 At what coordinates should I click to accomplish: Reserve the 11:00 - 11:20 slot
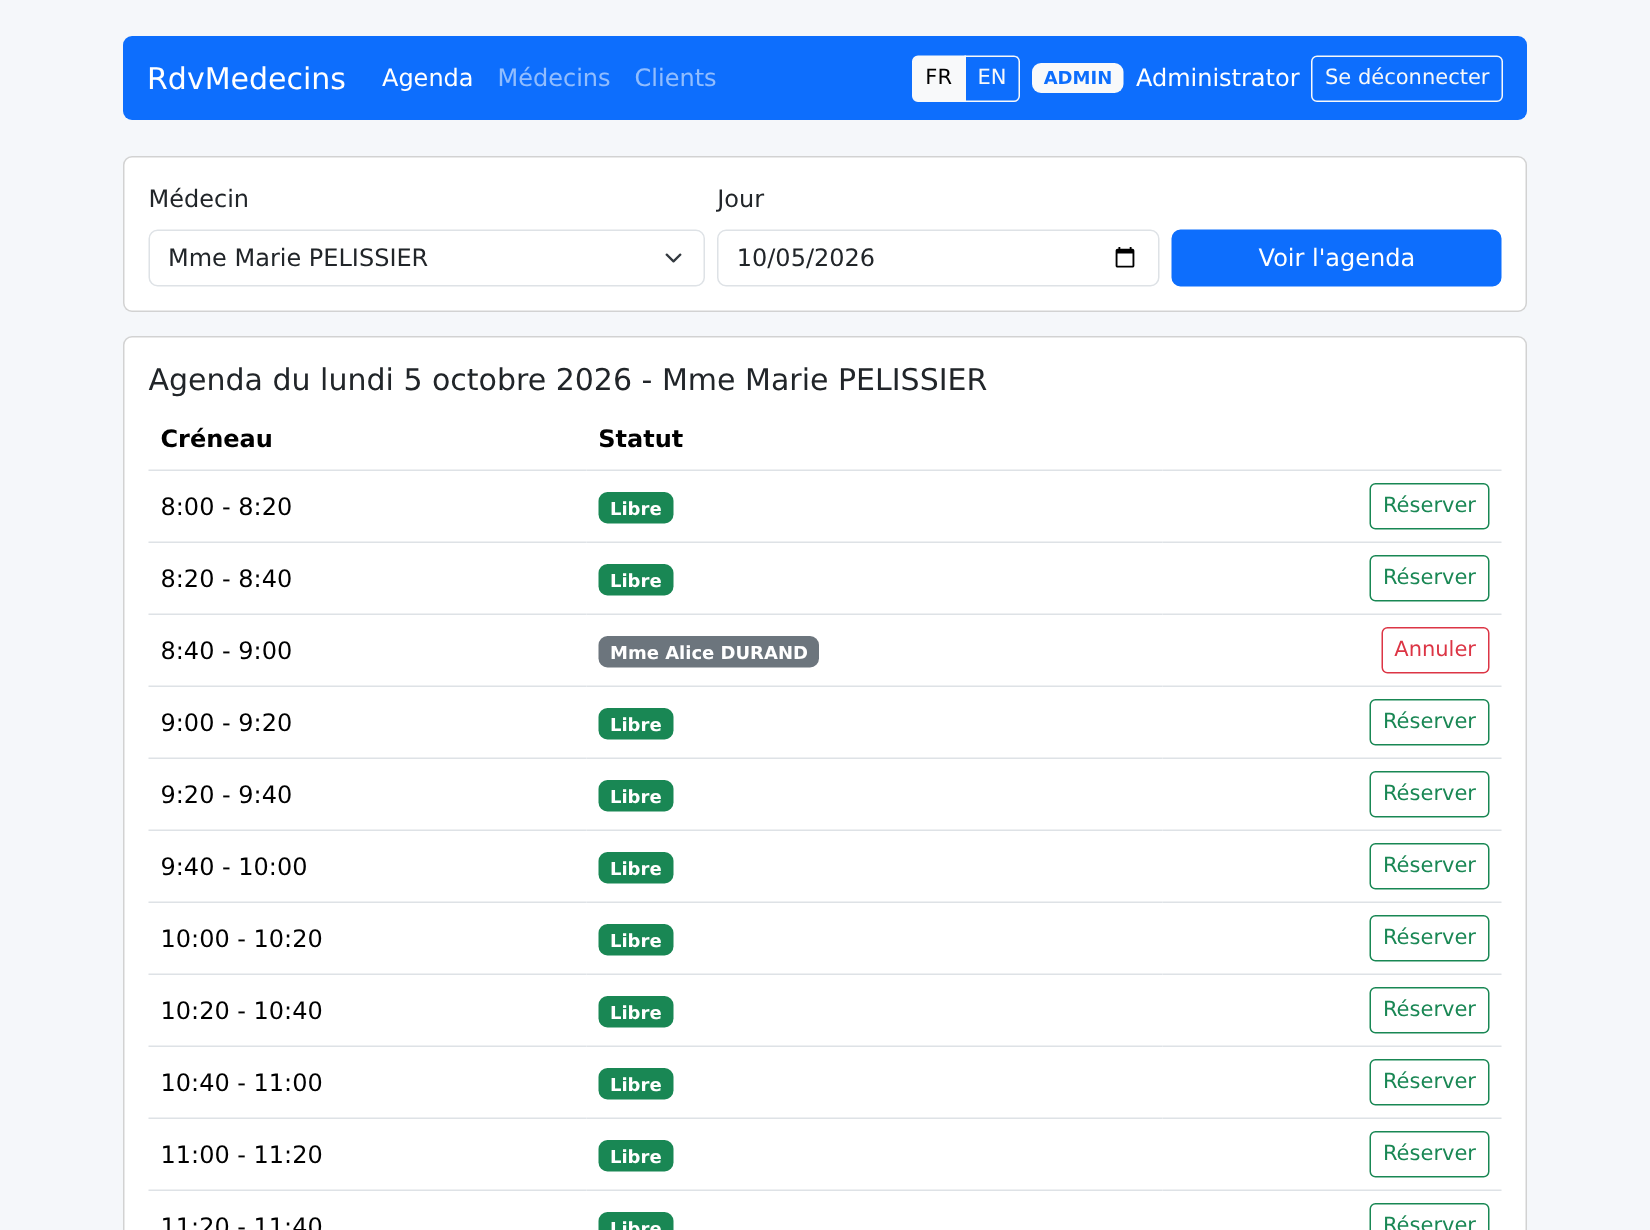coord(1429,1154)
